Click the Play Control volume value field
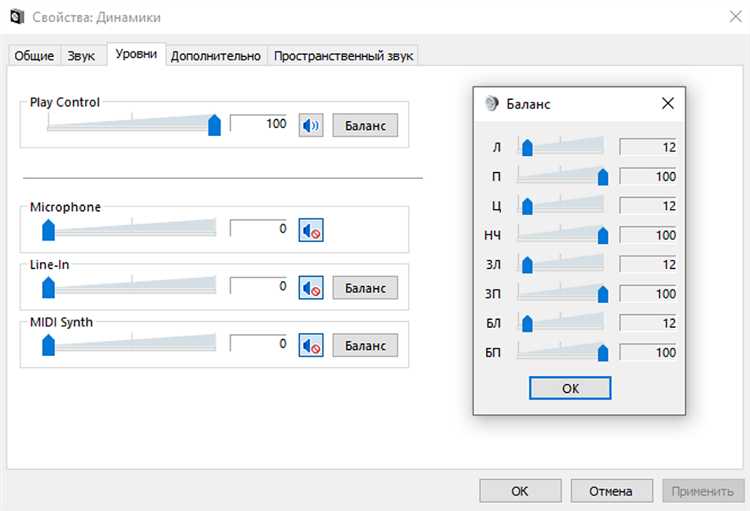The width and height of the screenshot is (750, 511). click(x=260, y=124)
